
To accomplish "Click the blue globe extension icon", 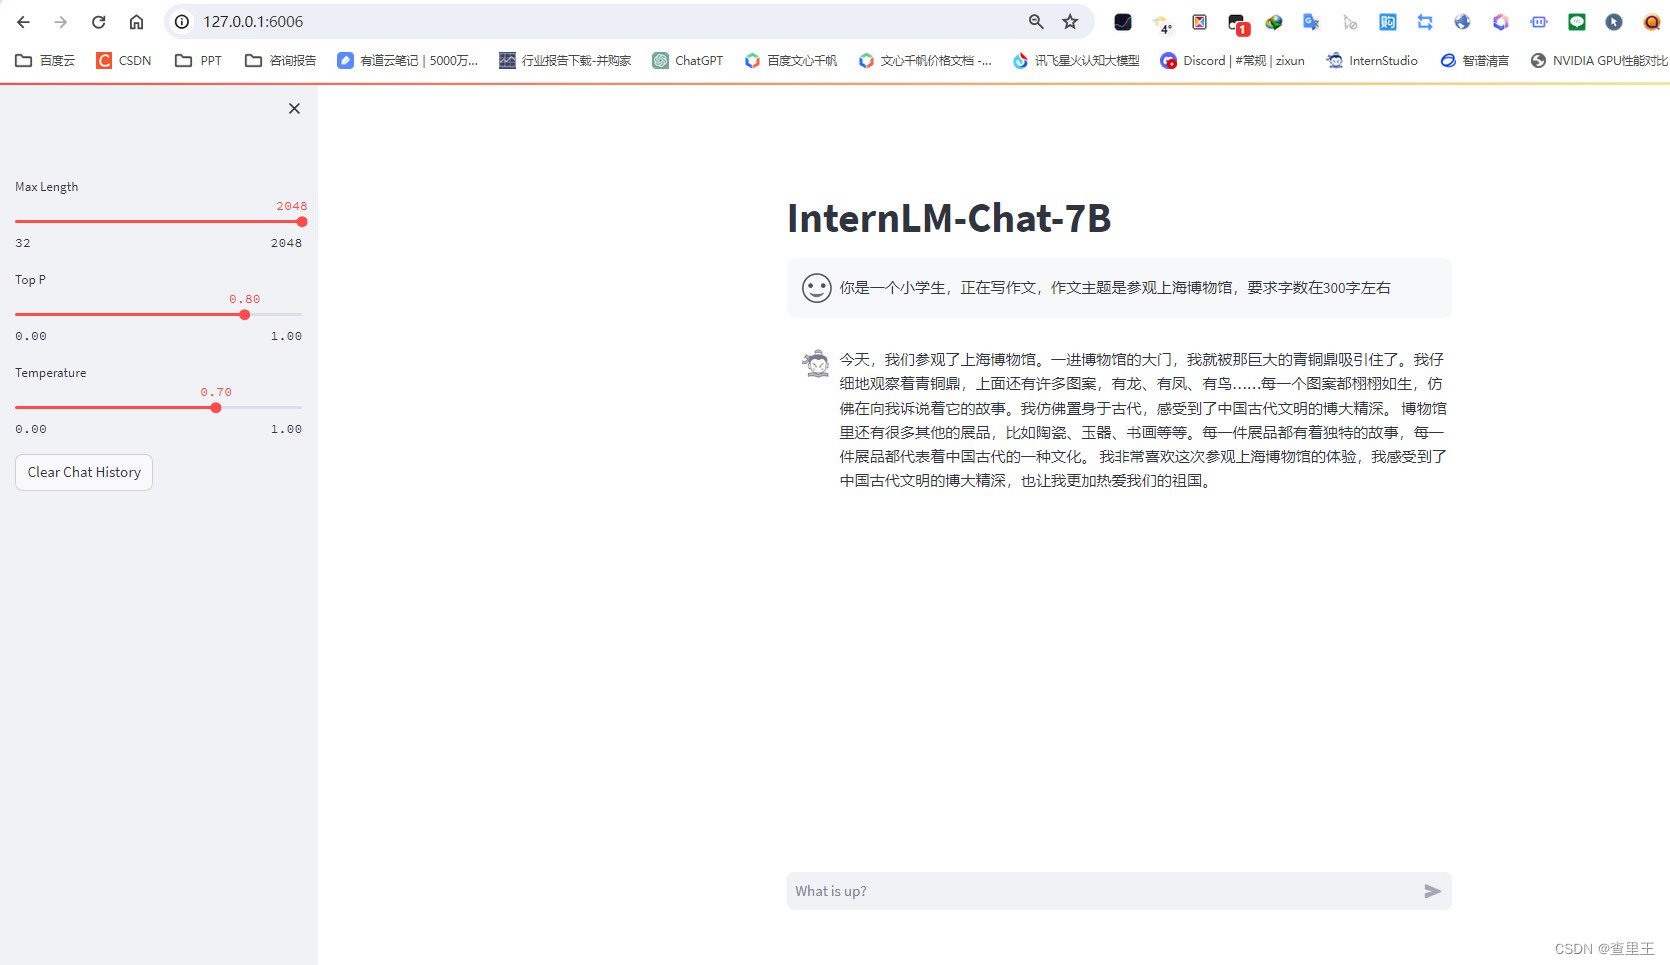I will (x=1463, y=22).
